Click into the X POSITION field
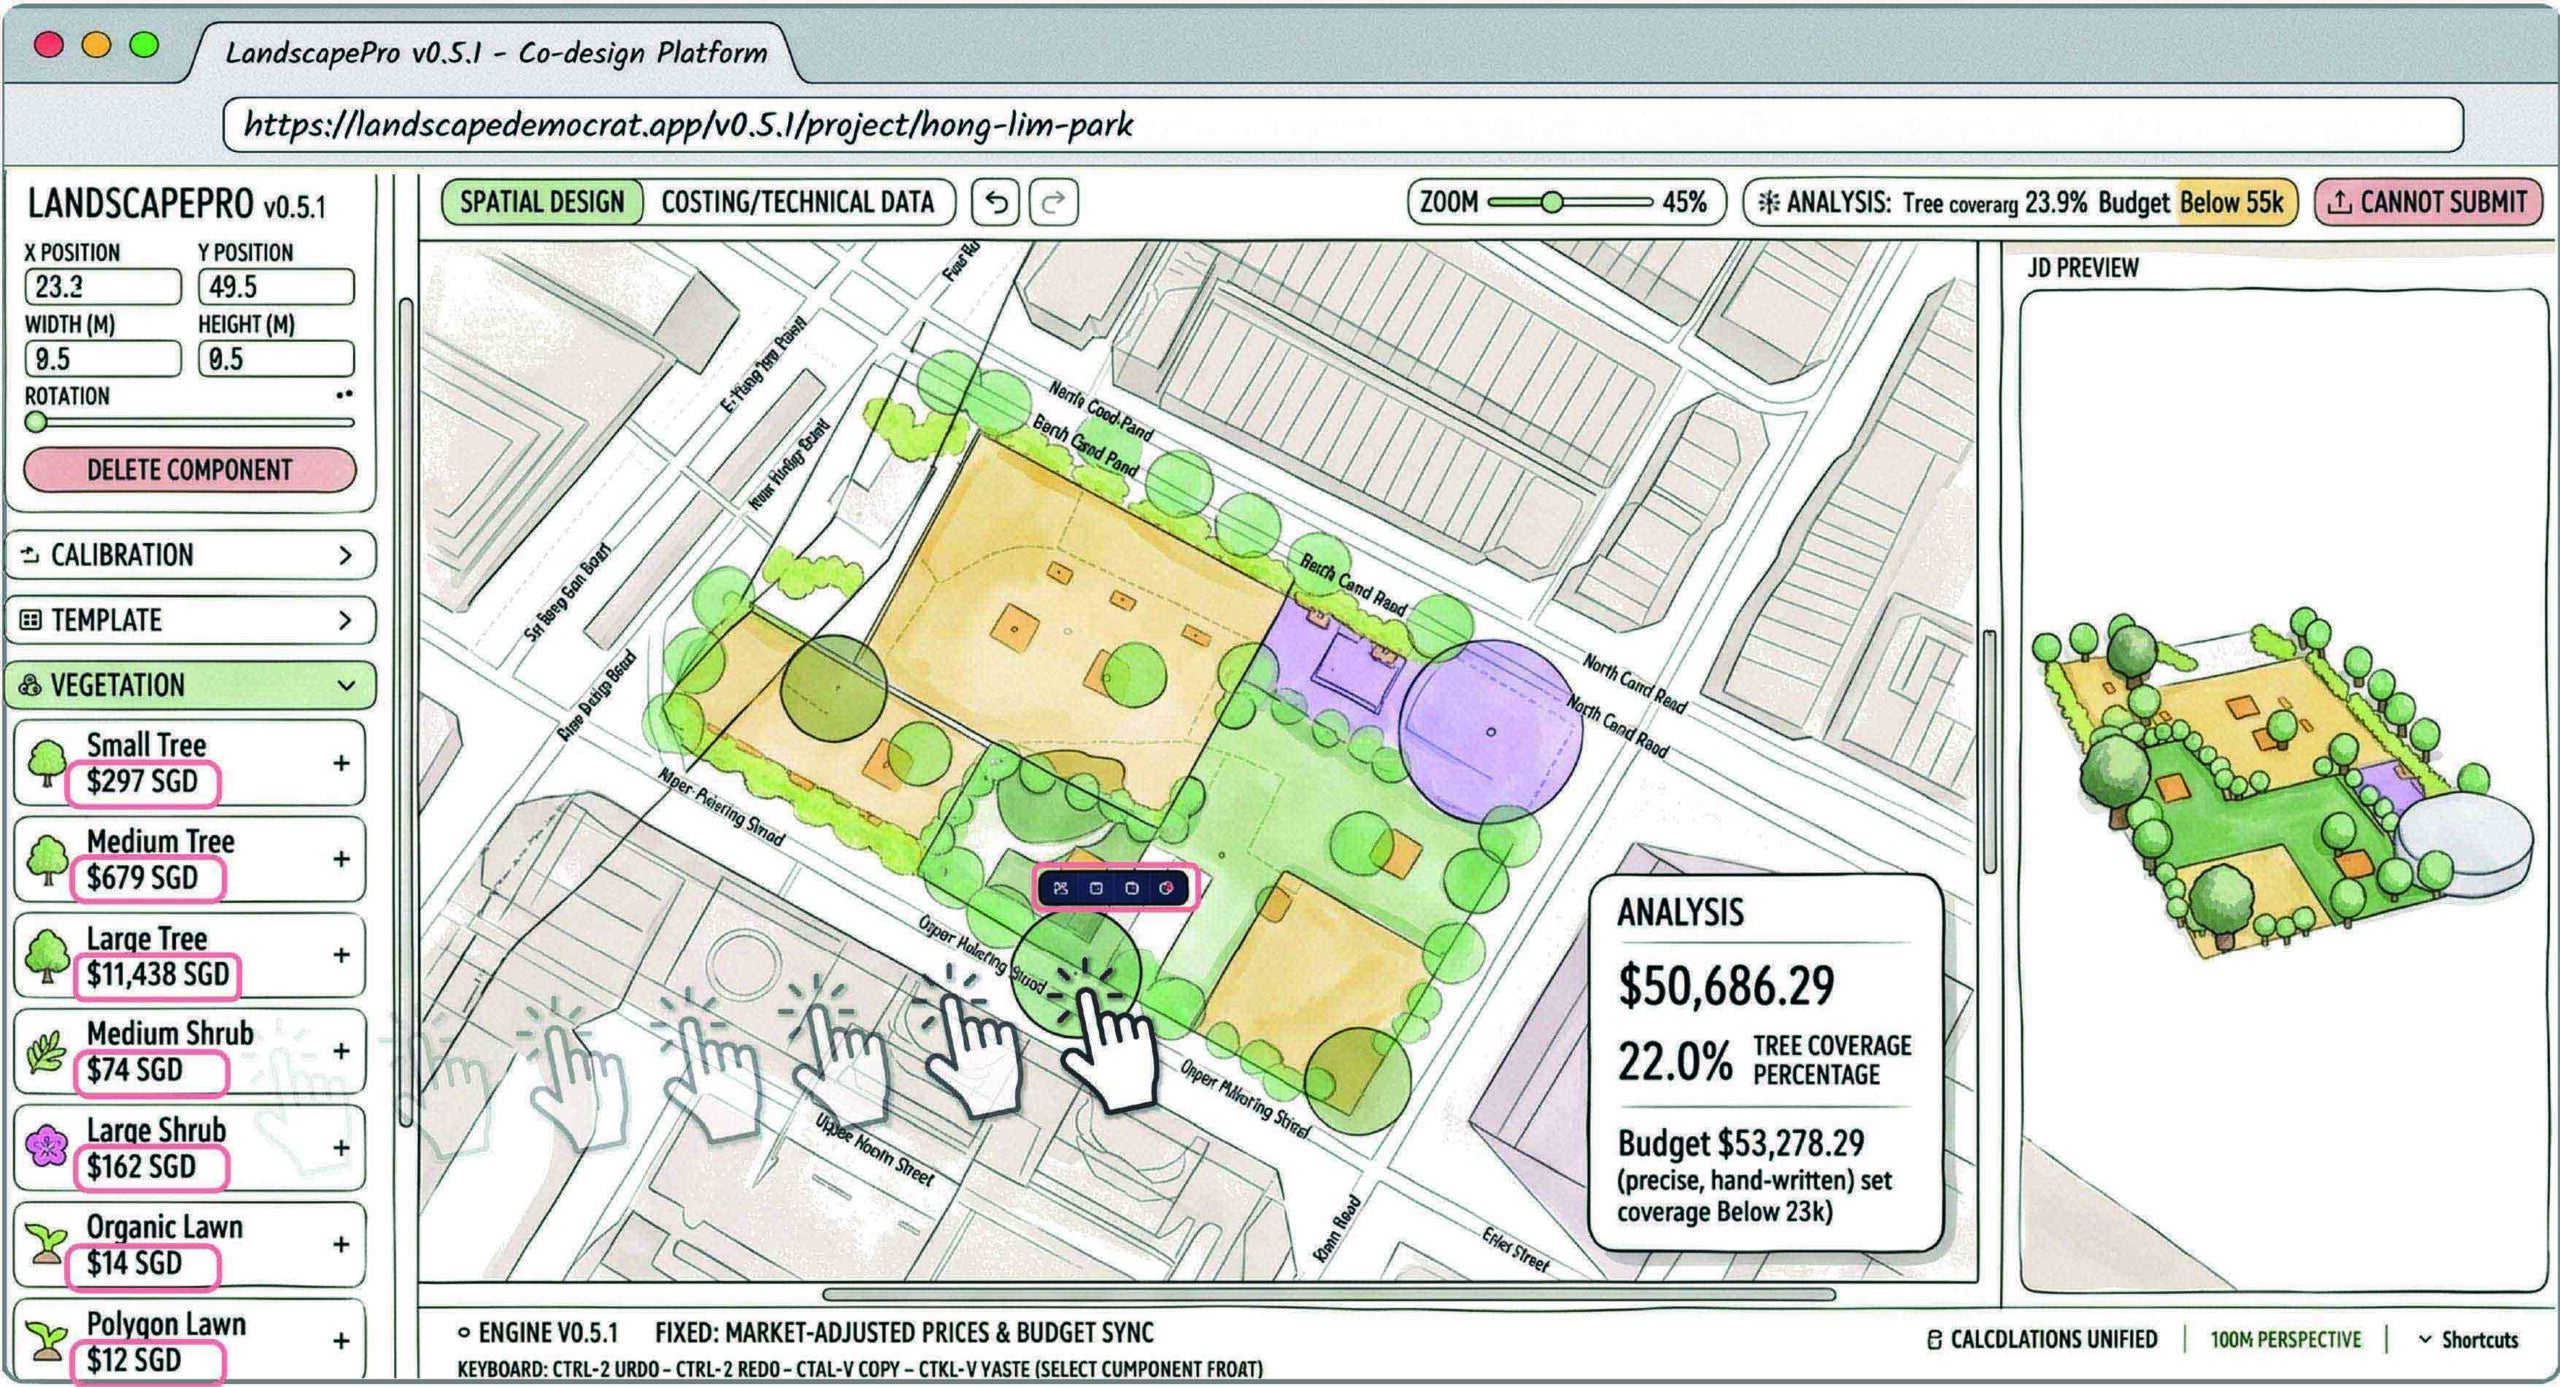This screenshot has width=2560, height=1387. [103, 287]
